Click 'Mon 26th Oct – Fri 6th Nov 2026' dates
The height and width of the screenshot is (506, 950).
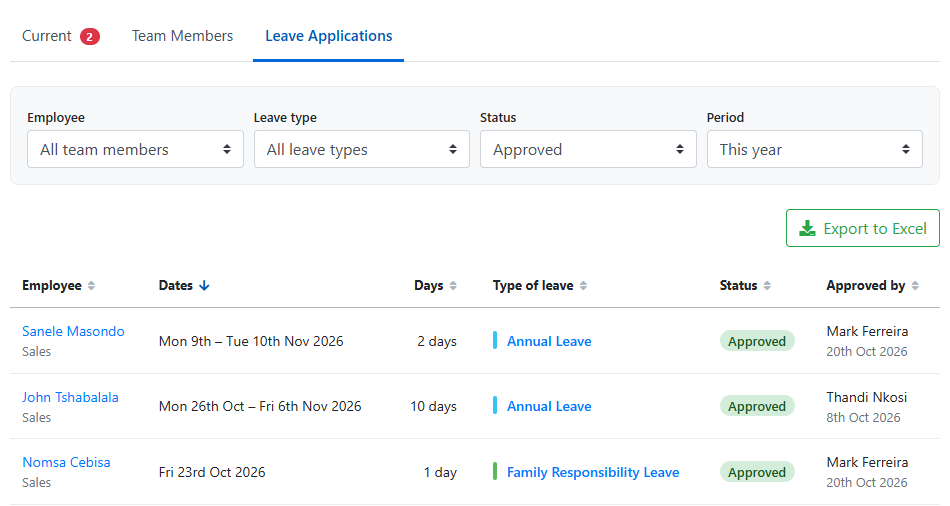(260, 406)
